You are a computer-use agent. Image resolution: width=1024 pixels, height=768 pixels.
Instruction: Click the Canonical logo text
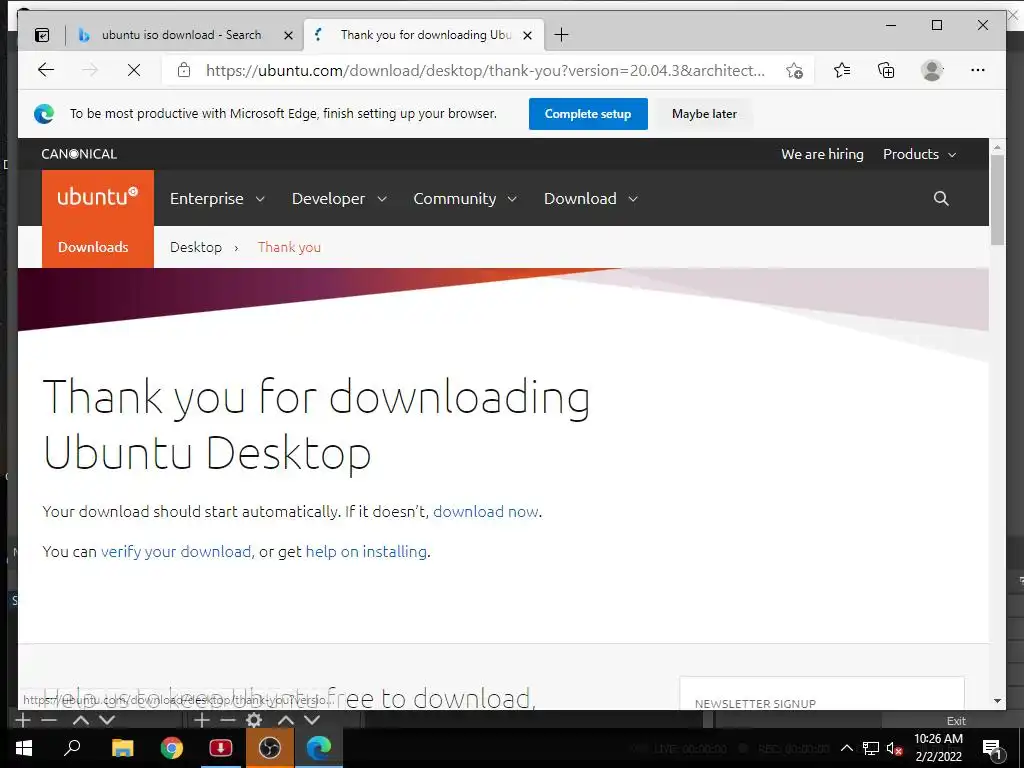79,154
